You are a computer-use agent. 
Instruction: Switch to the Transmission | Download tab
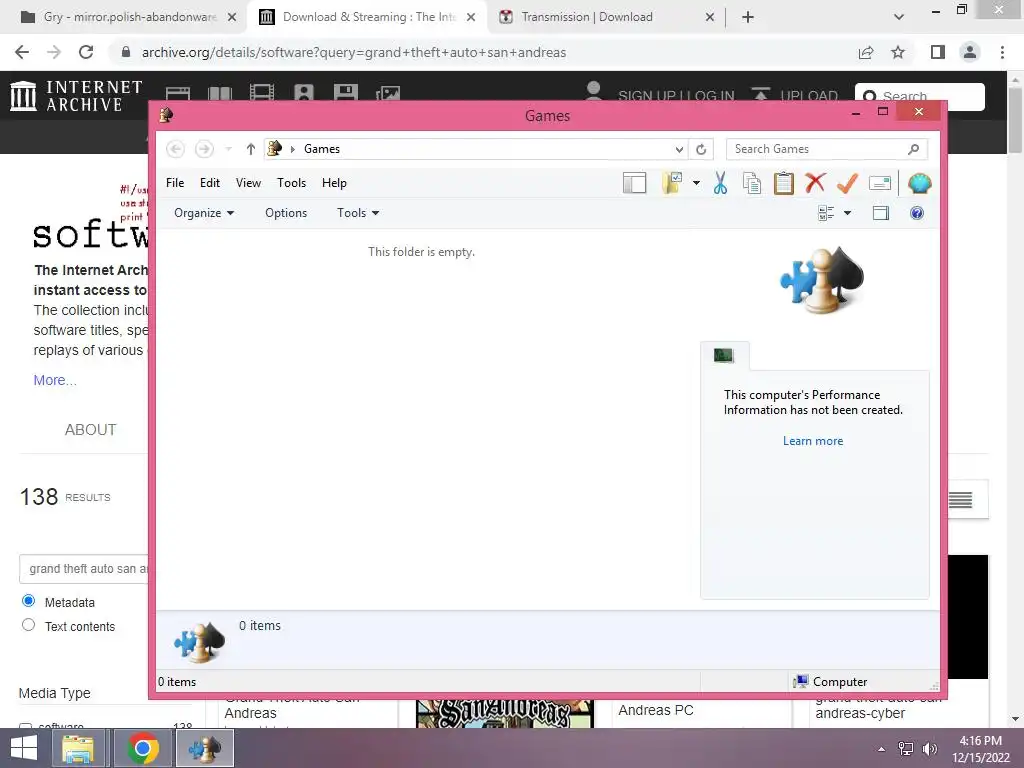605,17
